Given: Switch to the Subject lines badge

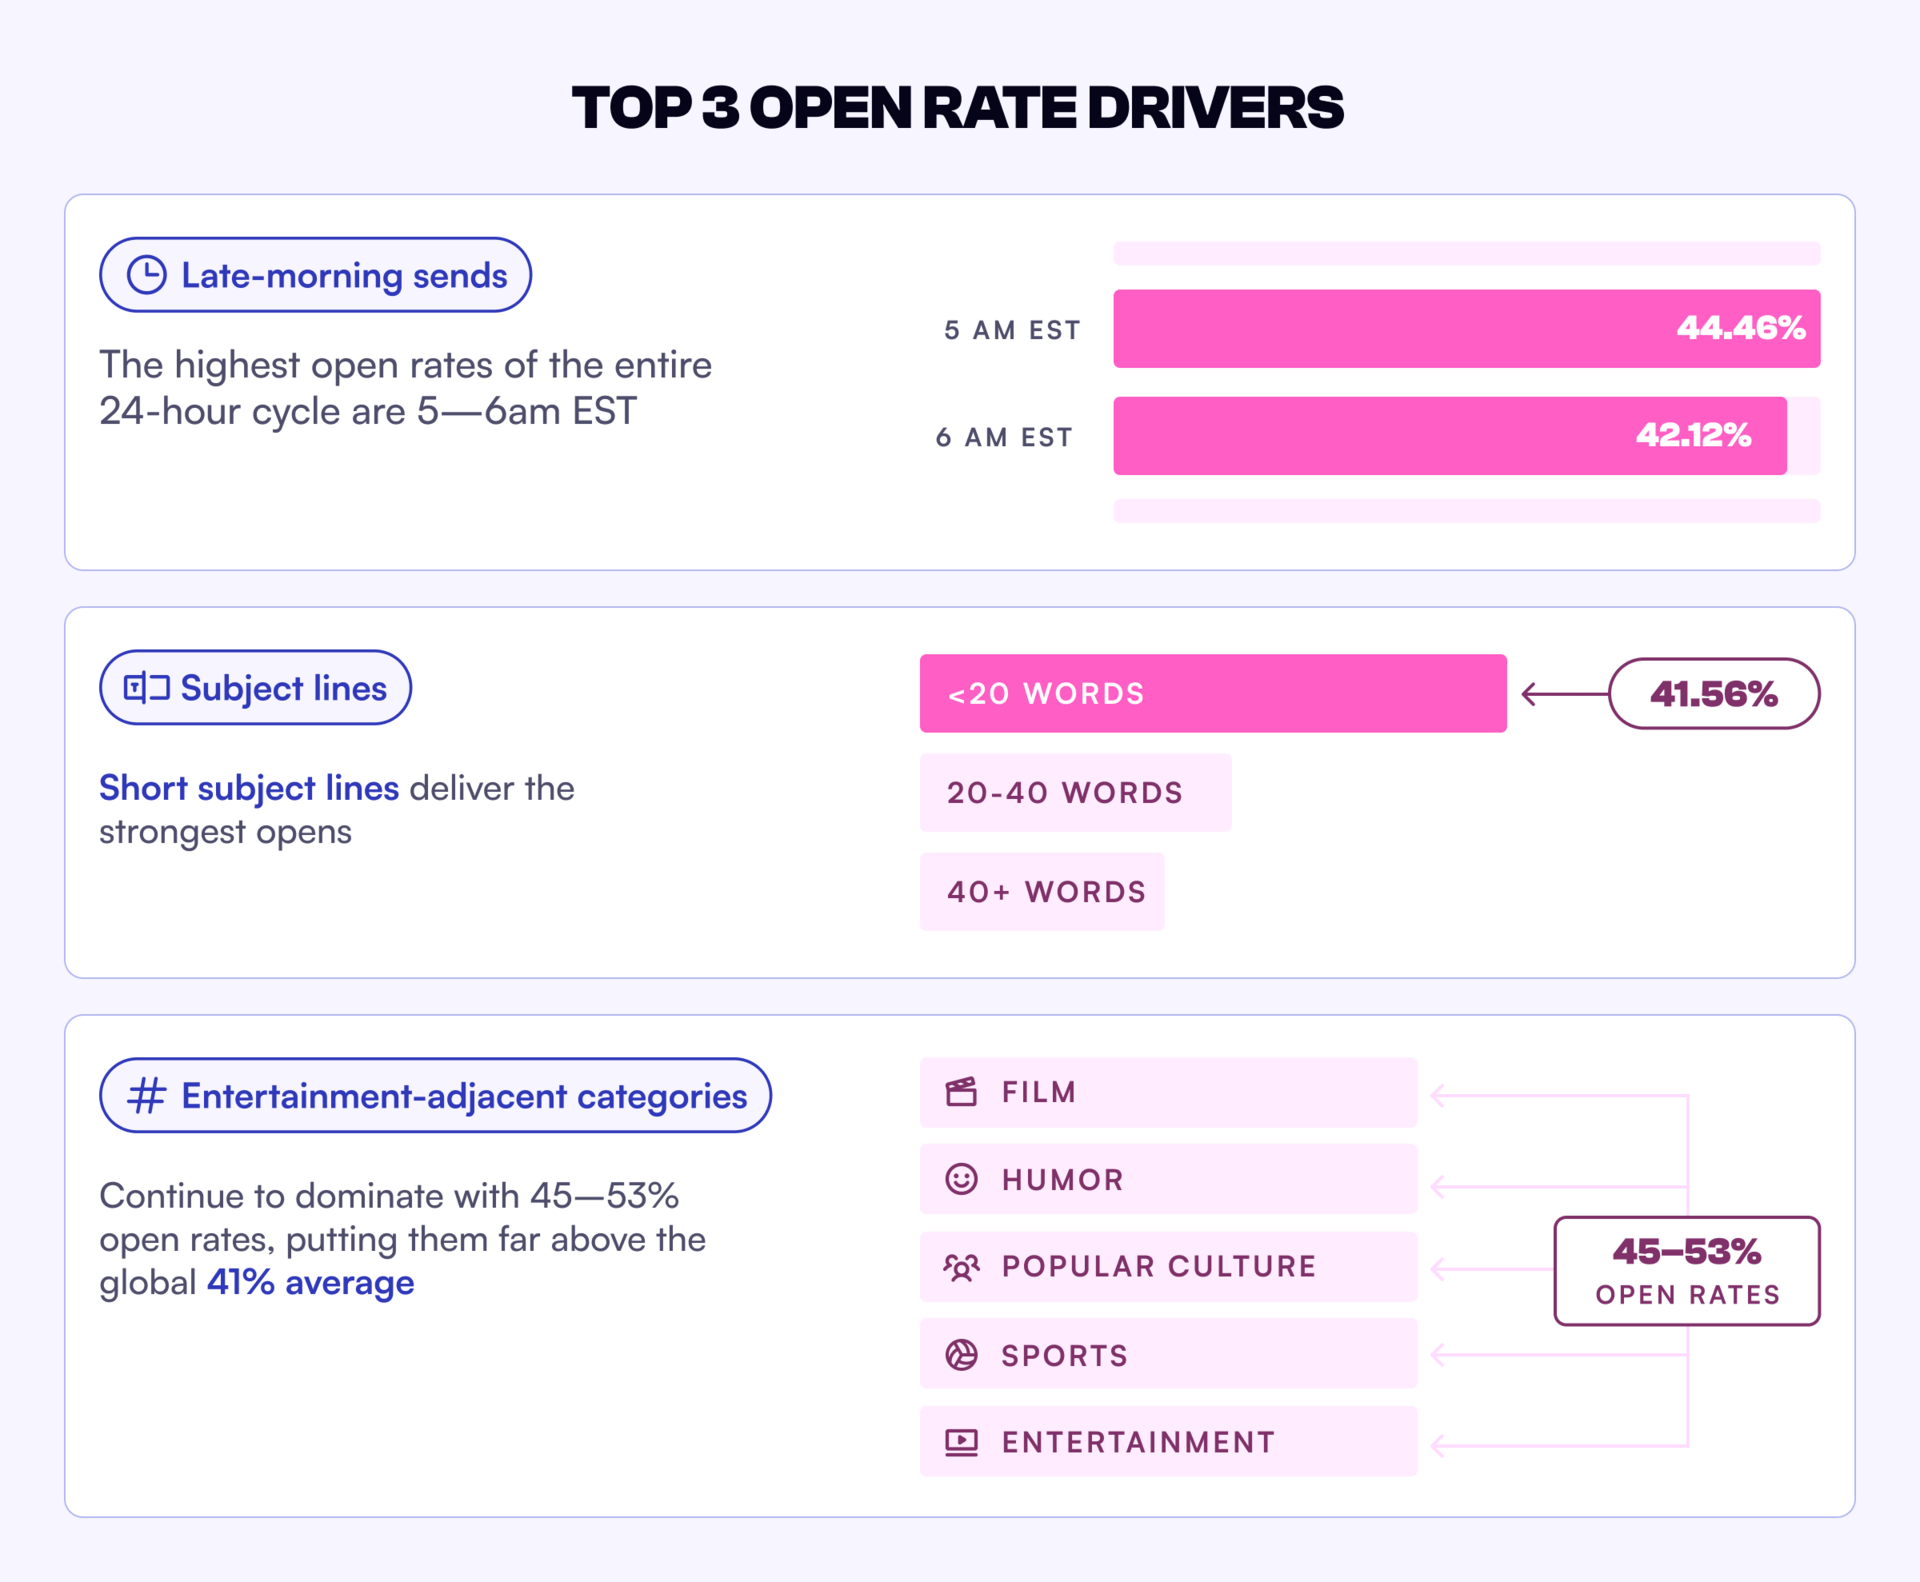Looking at the screenshot, I should pyautogui.click(x=254, y=687).
